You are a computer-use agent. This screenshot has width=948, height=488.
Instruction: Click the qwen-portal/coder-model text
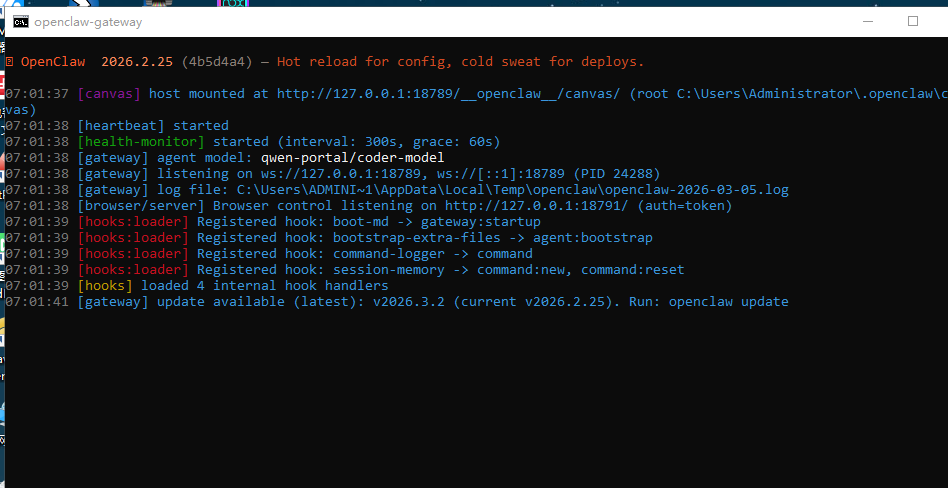point(352,158)
